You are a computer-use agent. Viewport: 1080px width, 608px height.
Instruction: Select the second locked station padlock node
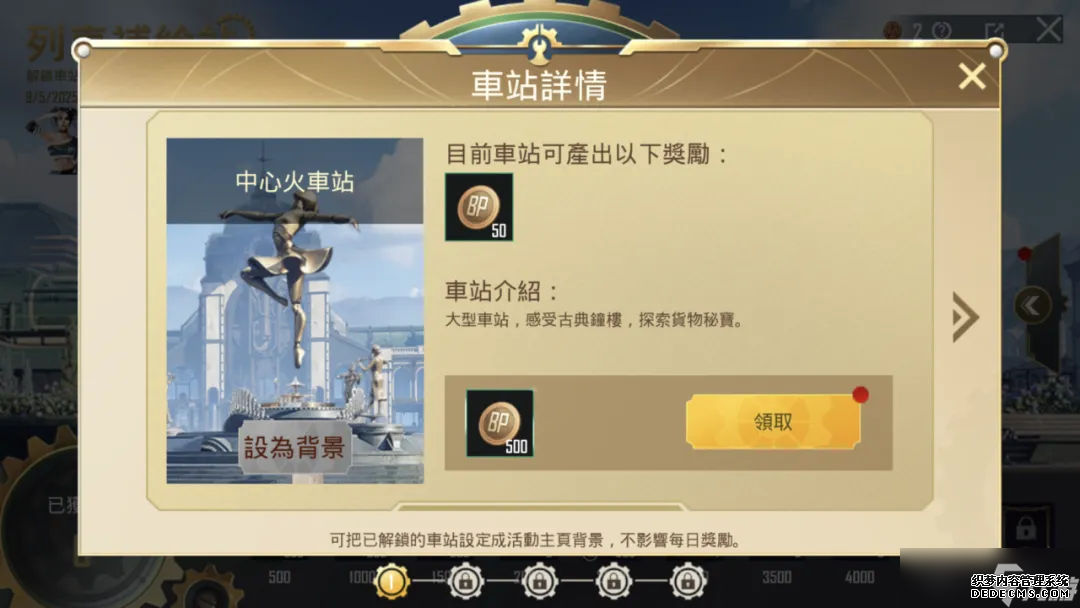(540, 581)
